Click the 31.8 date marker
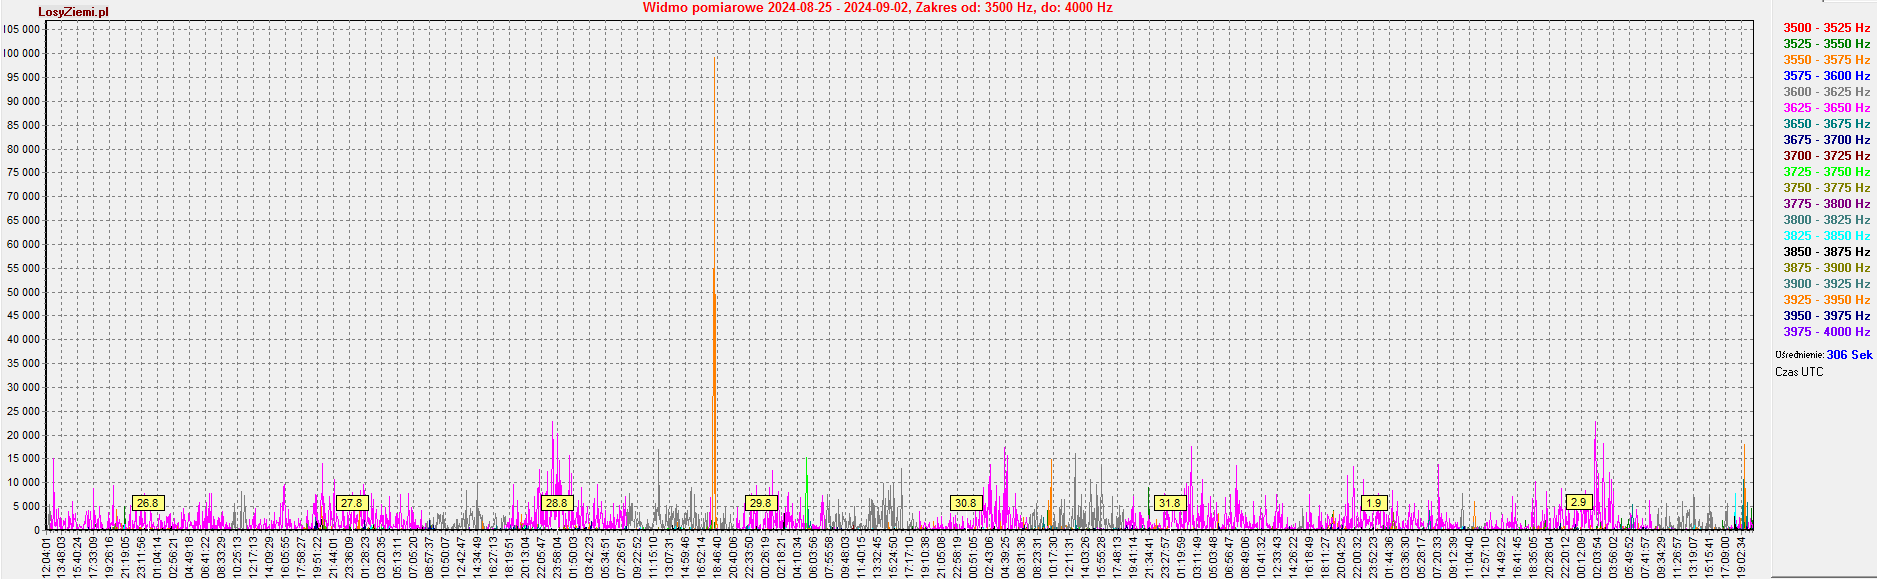 coord(1169,503)
